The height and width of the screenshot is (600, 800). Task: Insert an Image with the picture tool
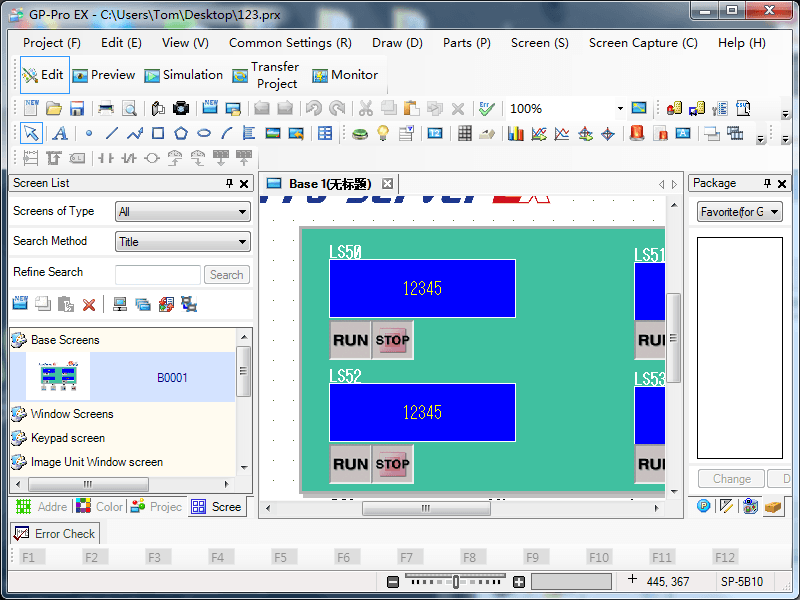(273, 134)
